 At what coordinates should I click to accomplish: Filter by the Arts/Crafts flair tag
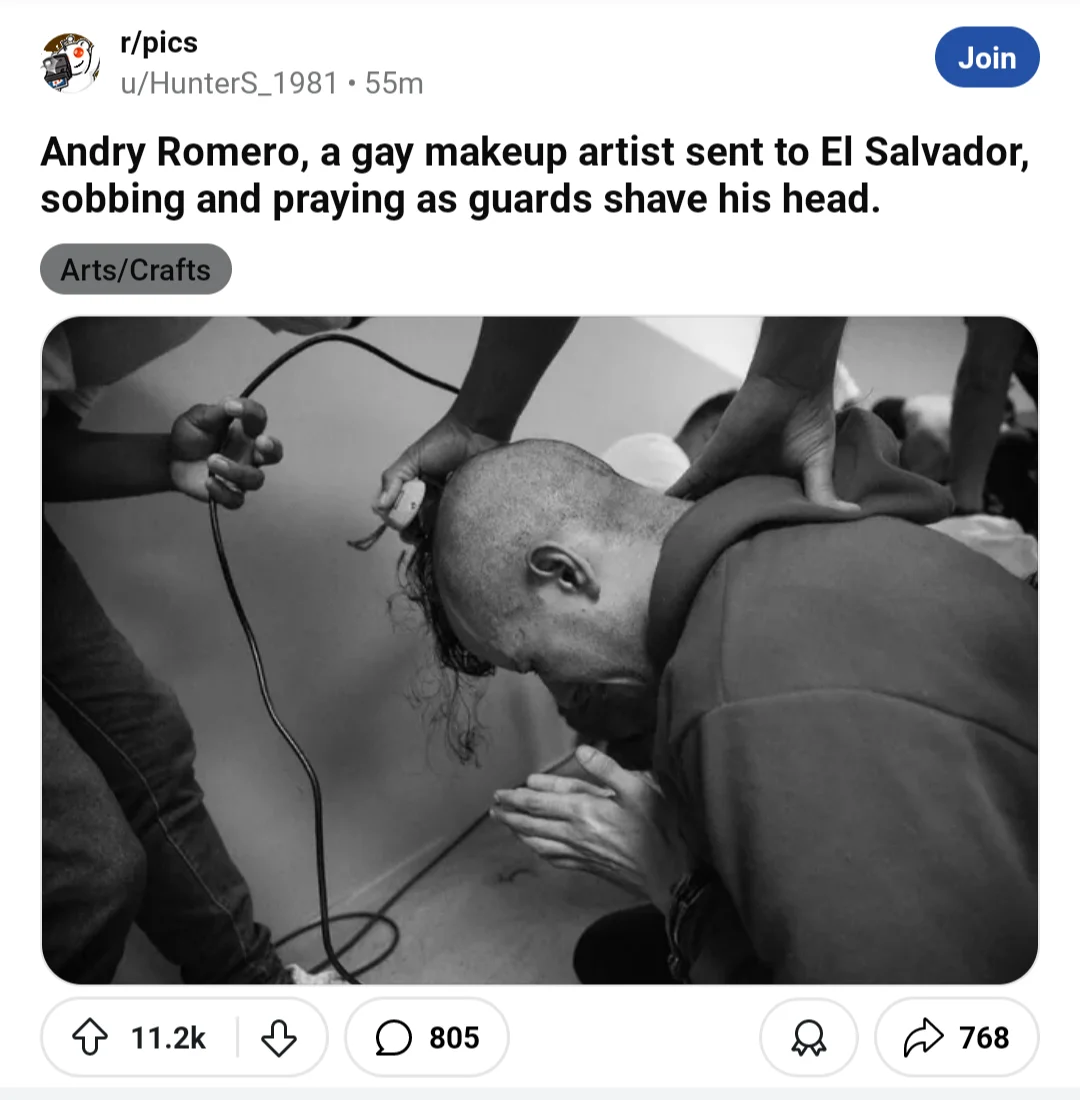click(135, 269)
